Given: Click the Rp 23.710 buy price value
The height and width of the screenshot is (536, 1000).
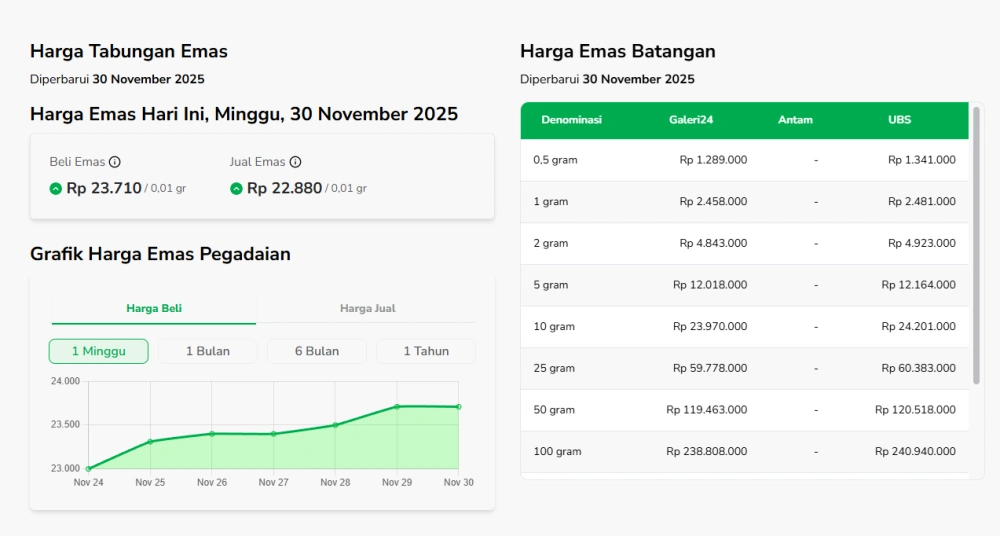Looking at the screenshot, I should pyautogui.click(x=104, y=188).
